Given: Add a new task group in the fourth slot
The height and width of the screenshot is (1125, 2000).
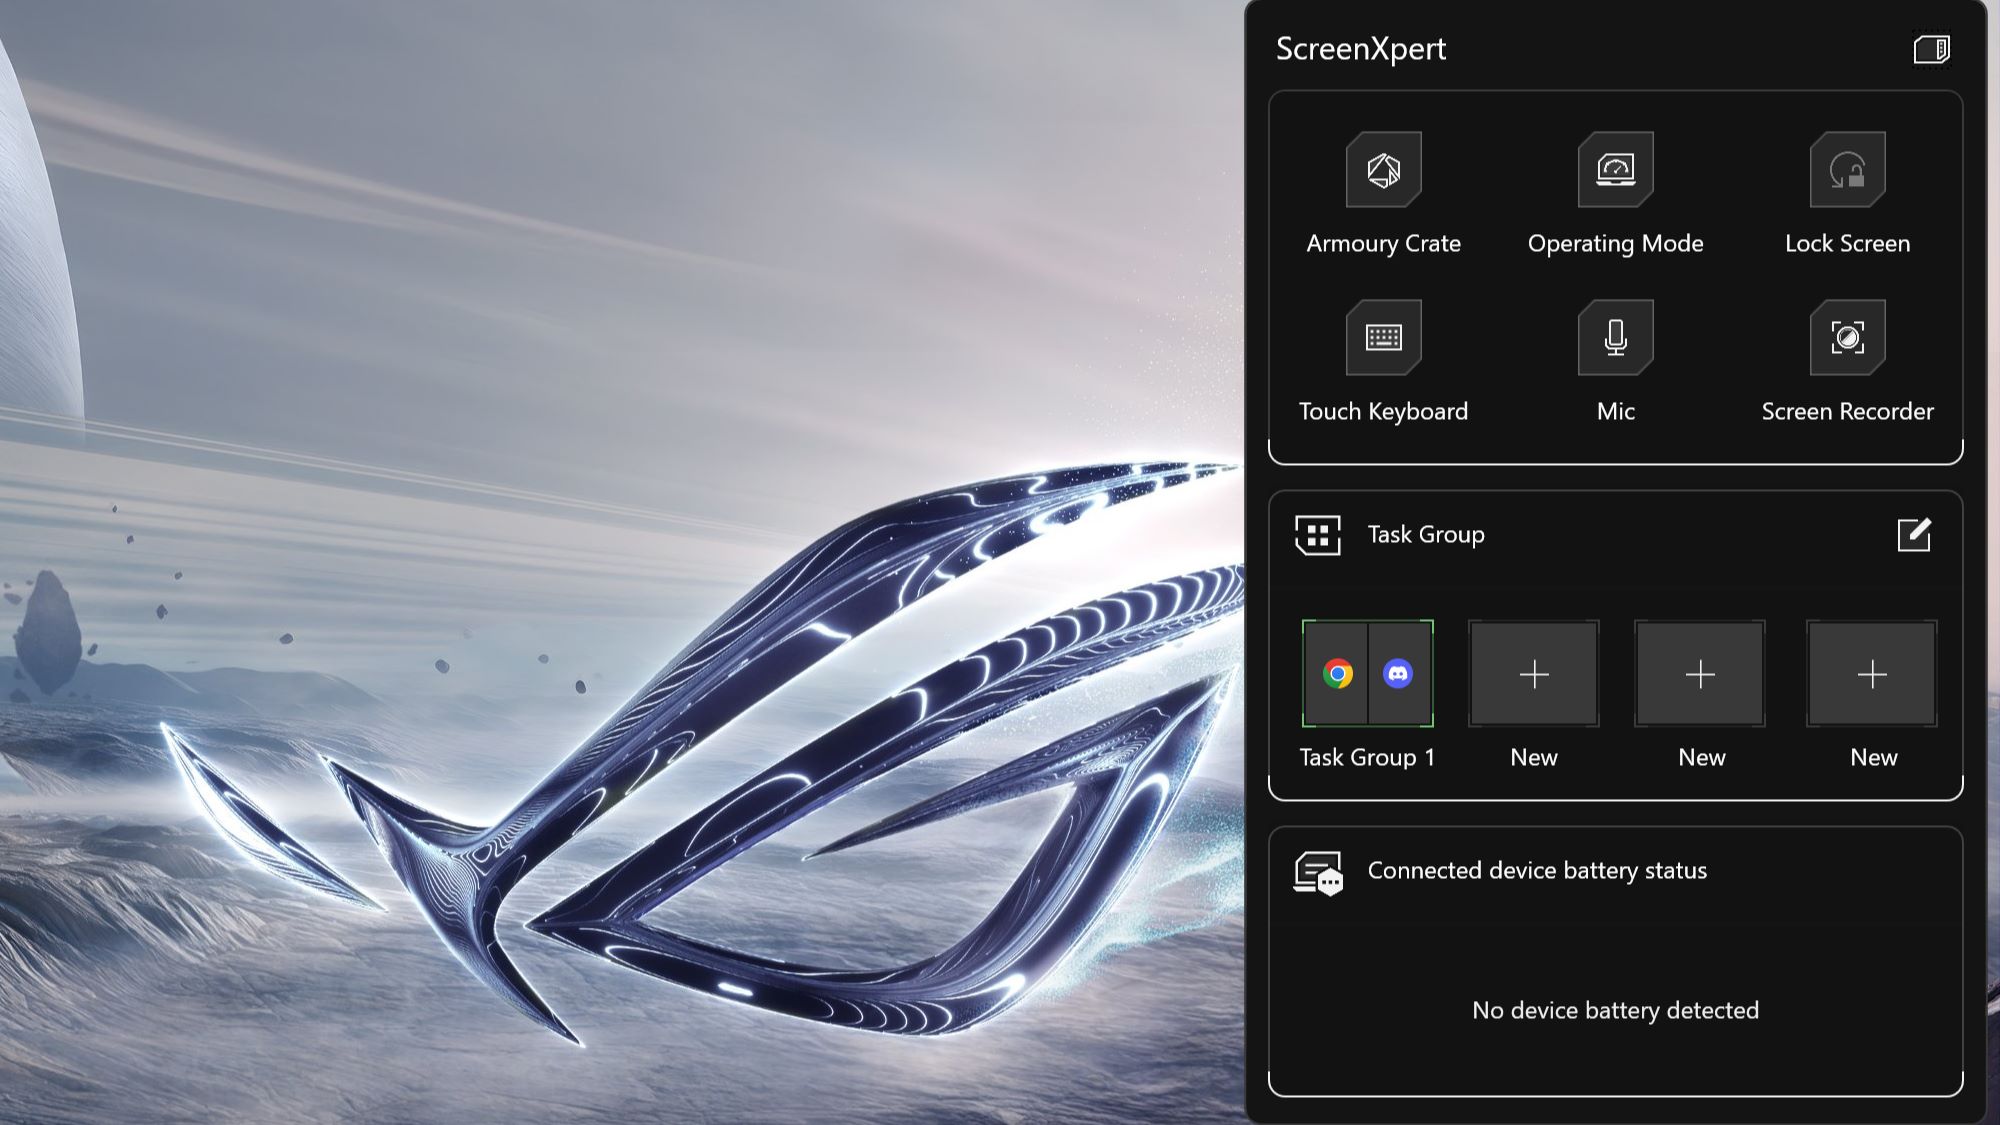Looking at the screenshot, I should [1872, 674].
